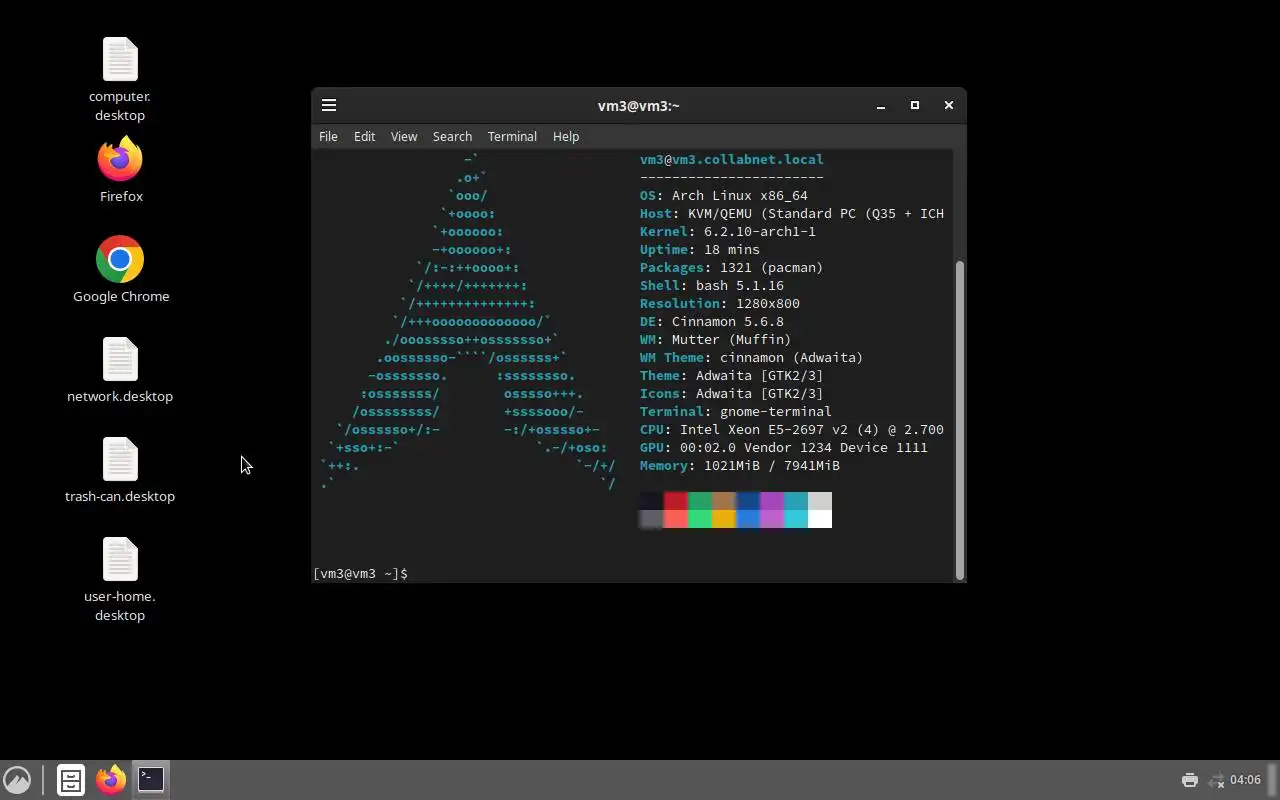Open the network status tray icon
This screenshot has height=800, width=1280.
[1216, 780]
